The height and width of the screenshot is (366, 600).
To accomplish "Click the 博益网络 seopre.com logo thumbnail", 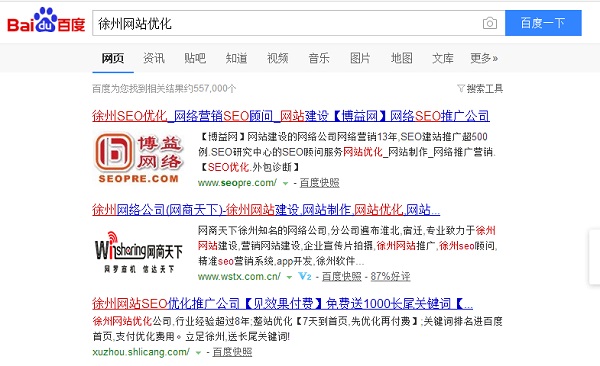I will [139, 157].
